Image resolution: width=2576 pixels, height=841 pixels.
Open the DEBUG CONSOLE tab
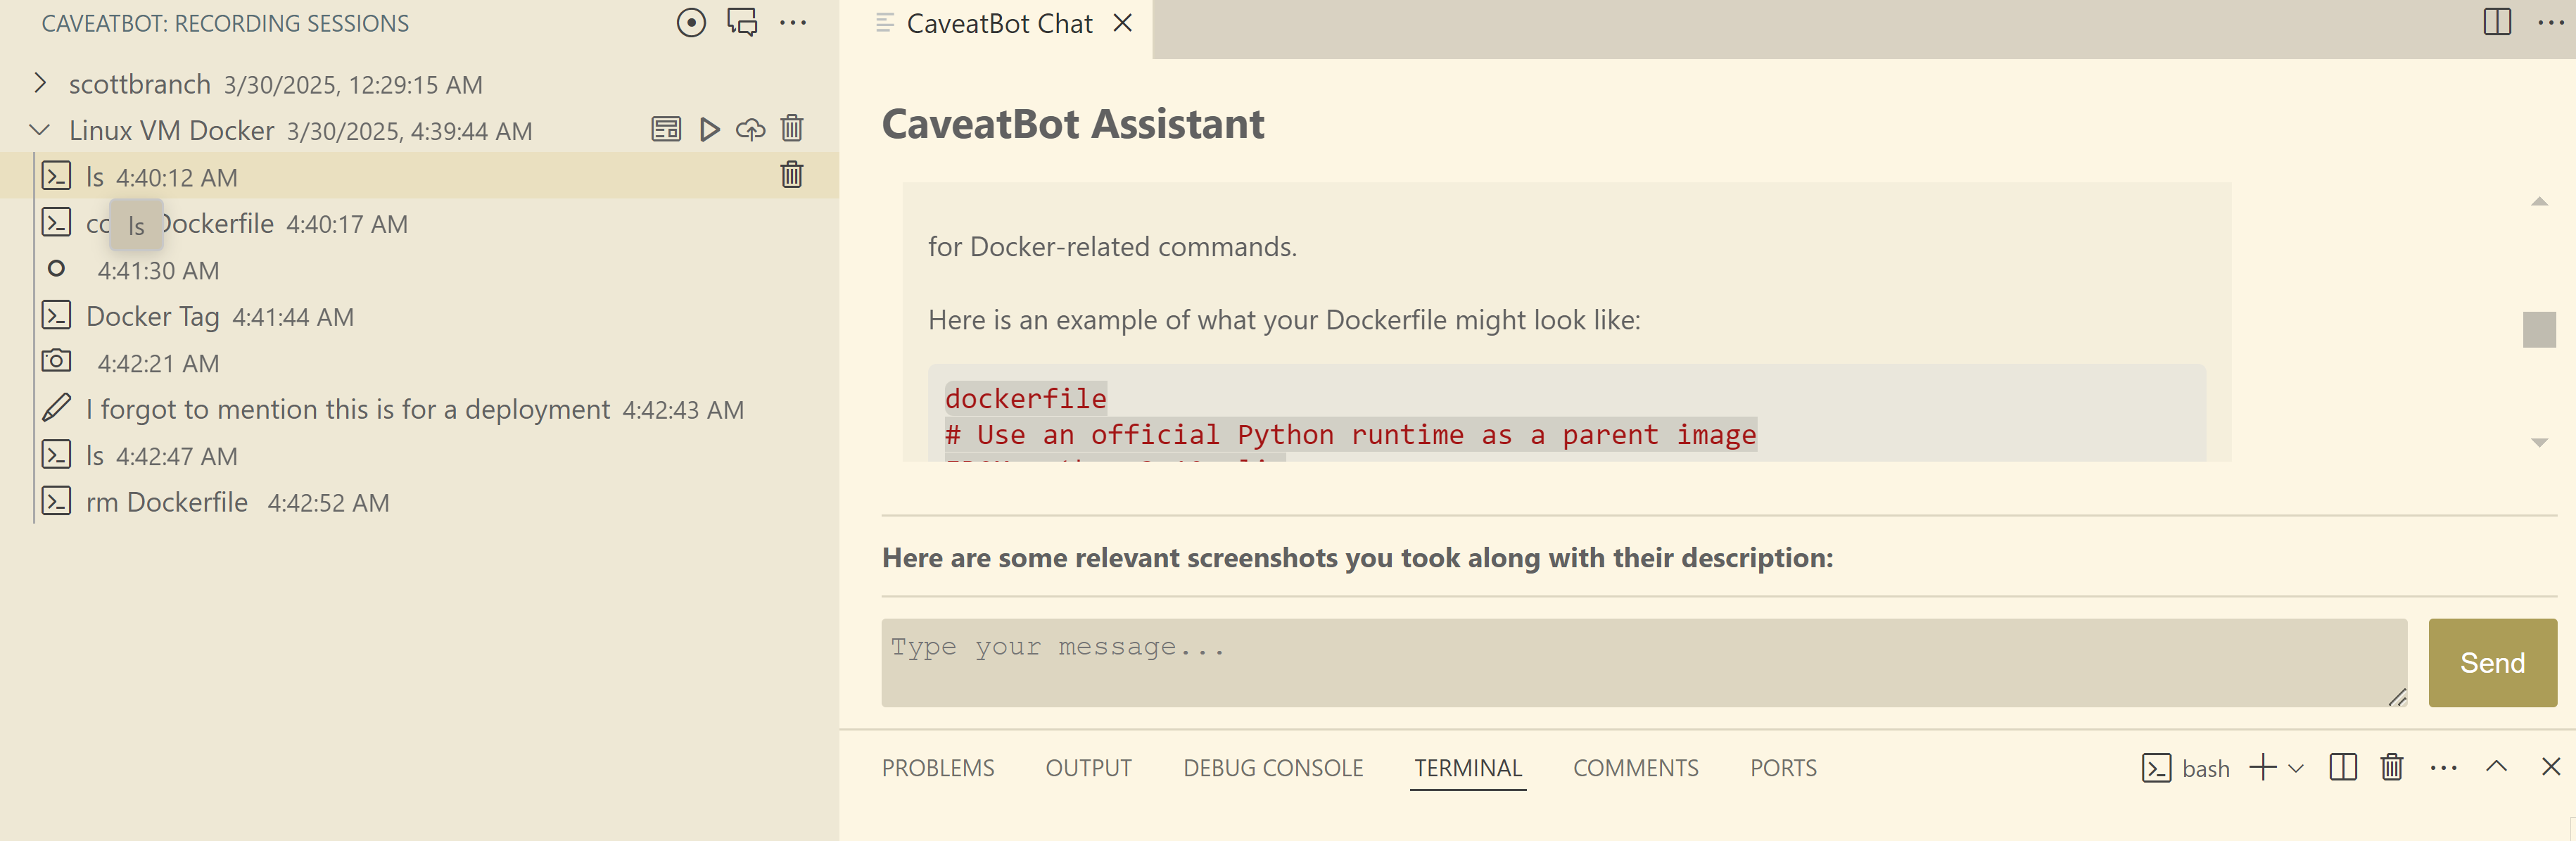pyautogui.click(x=1272, y=768)
